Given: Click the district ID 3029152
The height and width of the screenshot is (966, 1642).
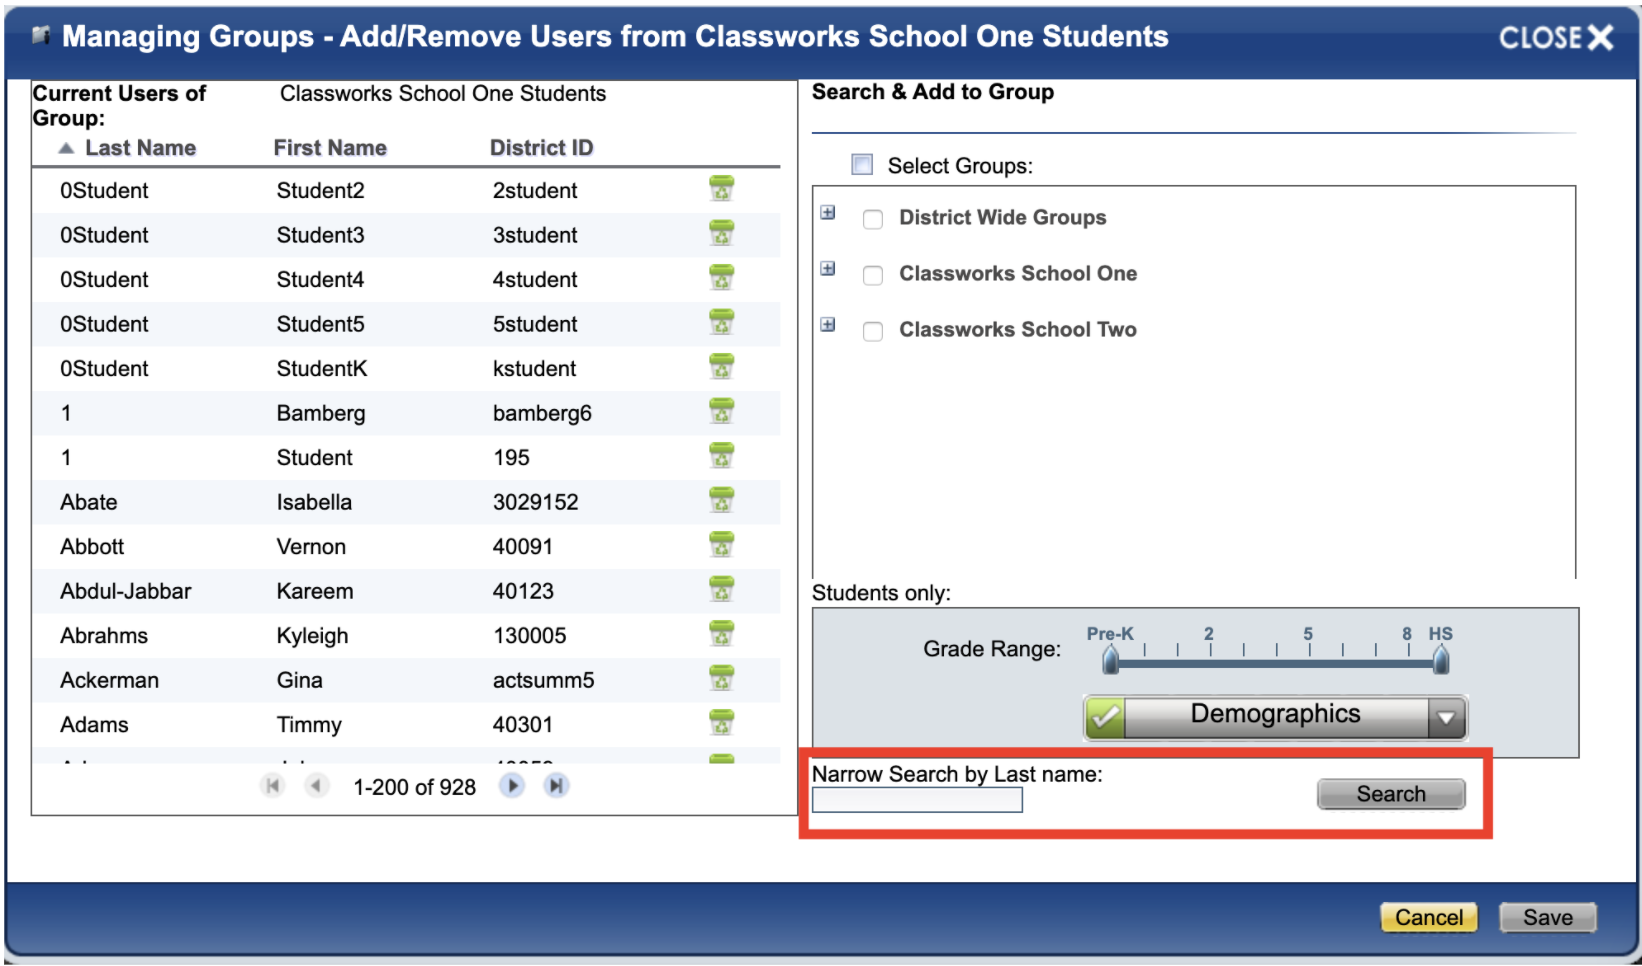Looking at the screenshot, I should [536, 502].
